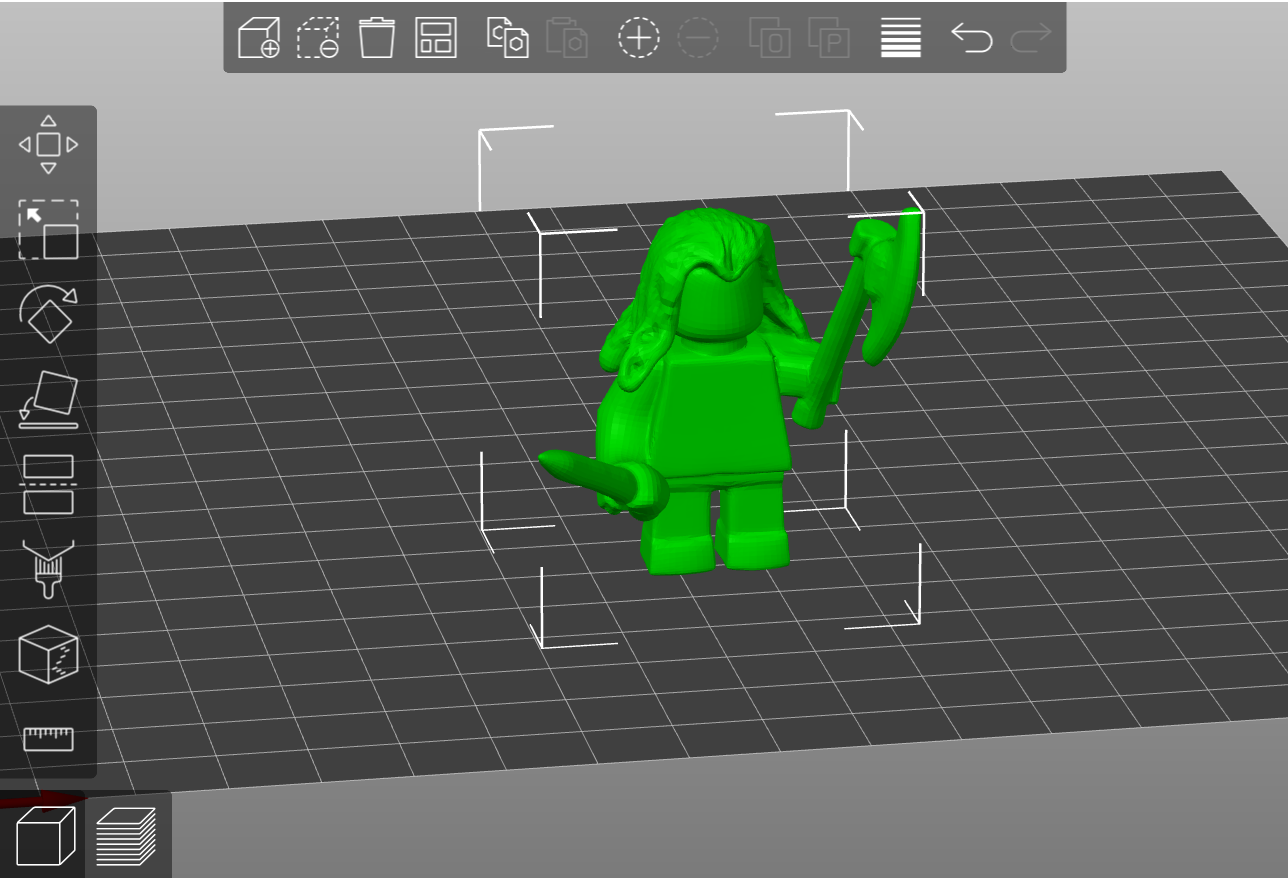The height and width of the screenshot is (878, 1288).
Task: Choose the Rotate tool
Action: (x=48, y=313)
